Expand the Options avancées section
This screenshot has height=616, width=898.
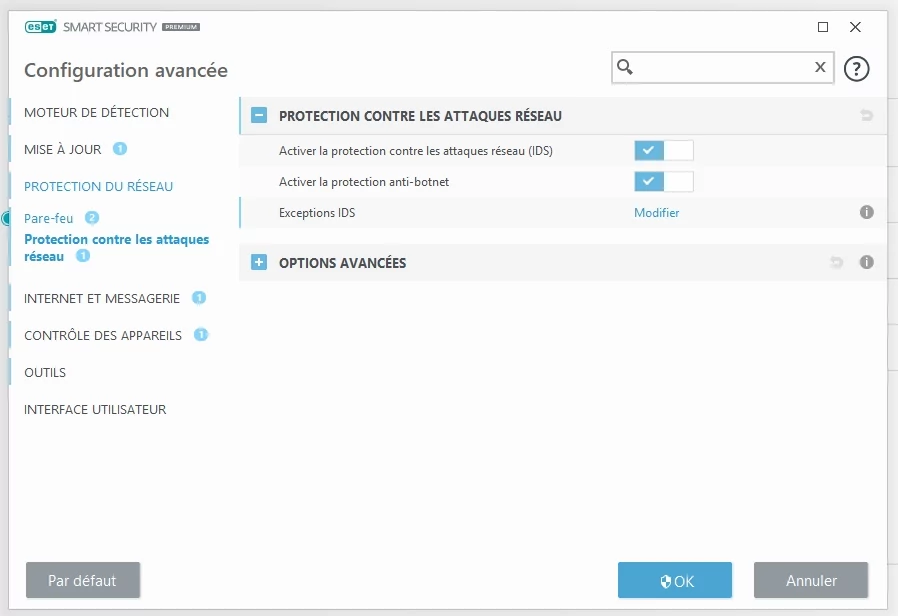[x=259, y=262]
